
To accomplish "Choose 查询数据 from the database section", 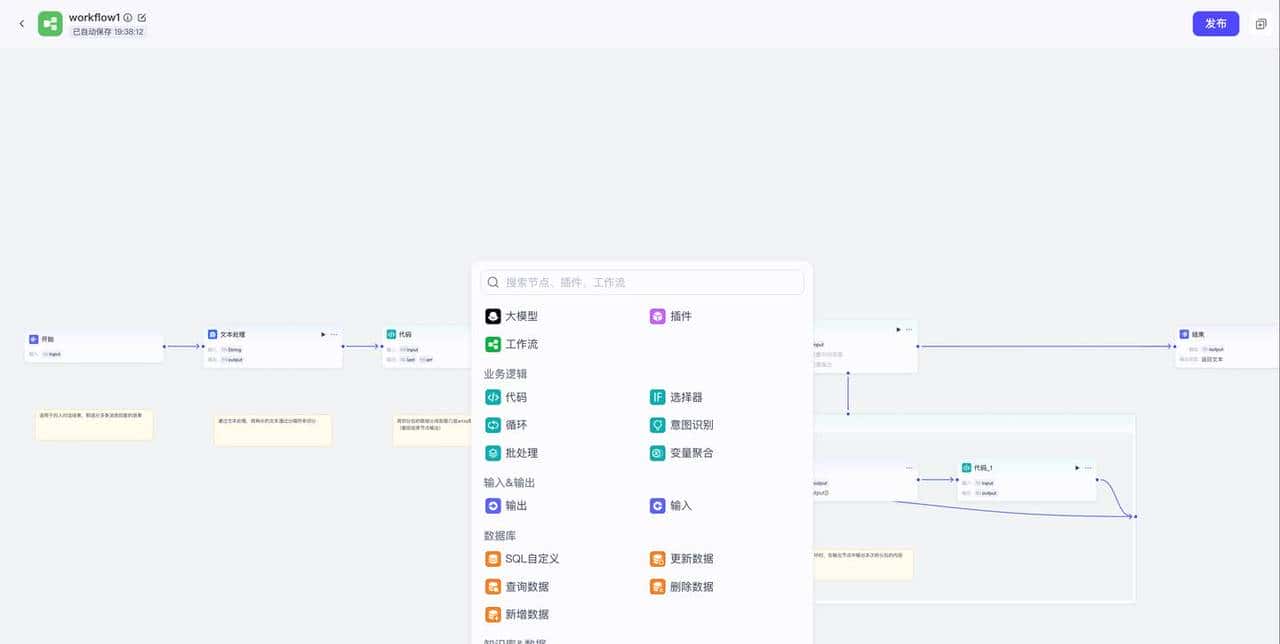I will tap(527, 586).
